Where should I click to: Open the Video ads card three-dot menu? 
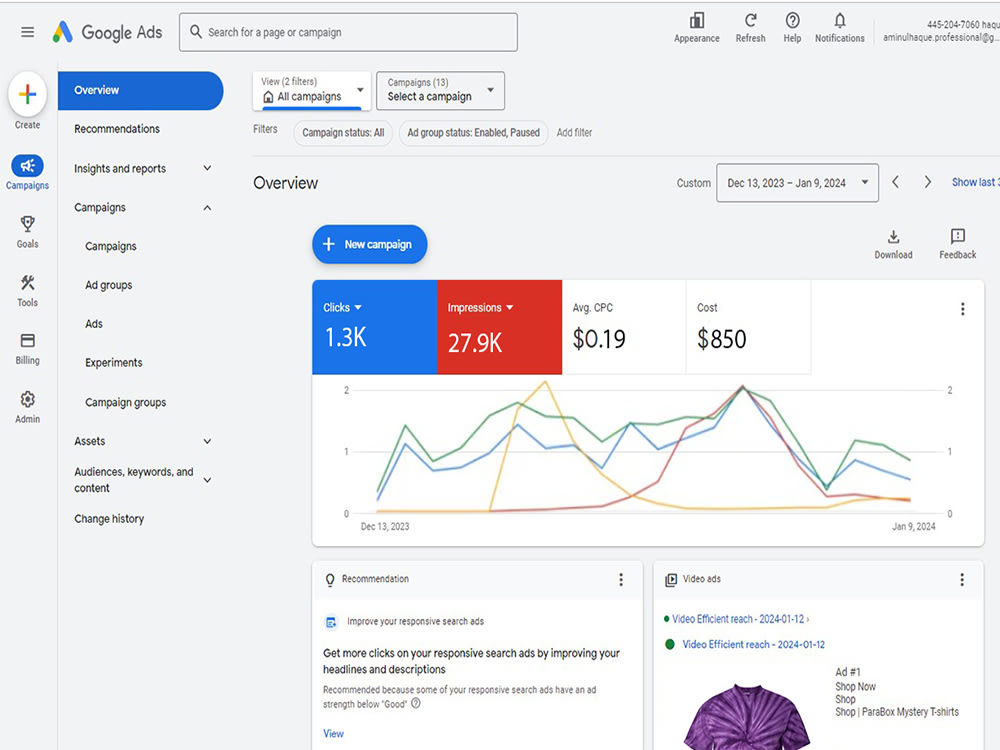tap(962, 579)
